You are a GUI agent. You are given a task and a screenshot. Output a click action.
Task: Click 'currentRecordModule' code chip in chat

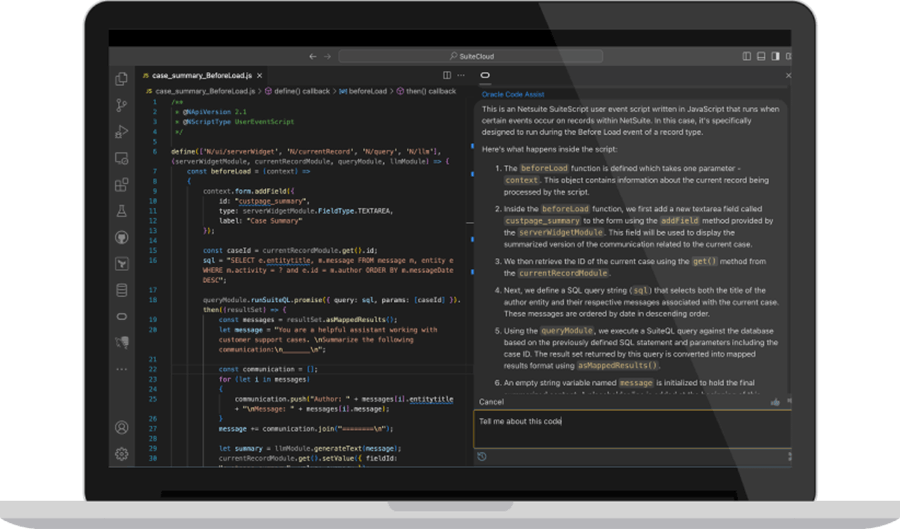click(x=562, y=273)
